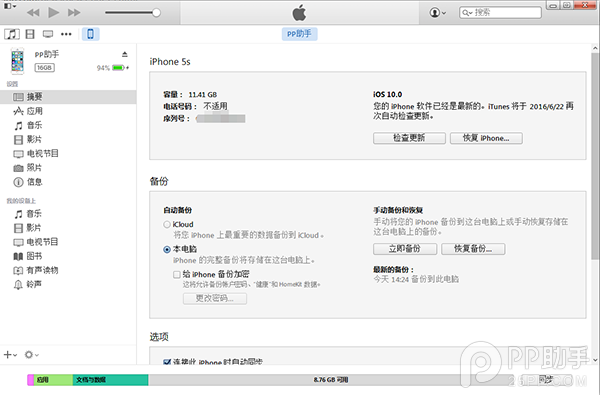600x395 pixels.
Task: Click the rewind previous track button
Action: click(33, 13)
